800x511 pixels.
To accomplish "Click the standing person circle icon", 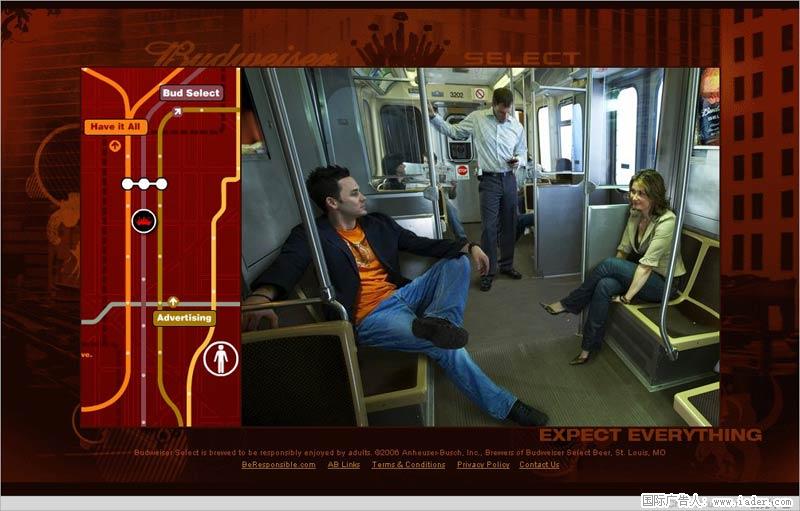I will [x=220, y=359].
